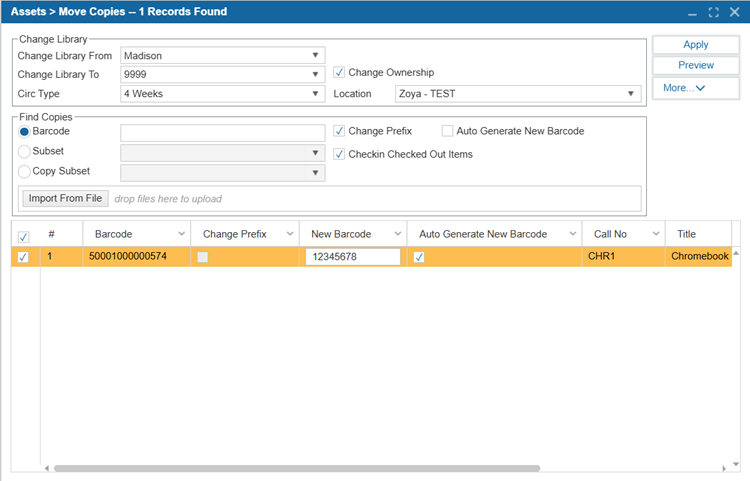This screenshot has height=481, width=750.
Task: Click the Preview button
Action: [695, 65]
